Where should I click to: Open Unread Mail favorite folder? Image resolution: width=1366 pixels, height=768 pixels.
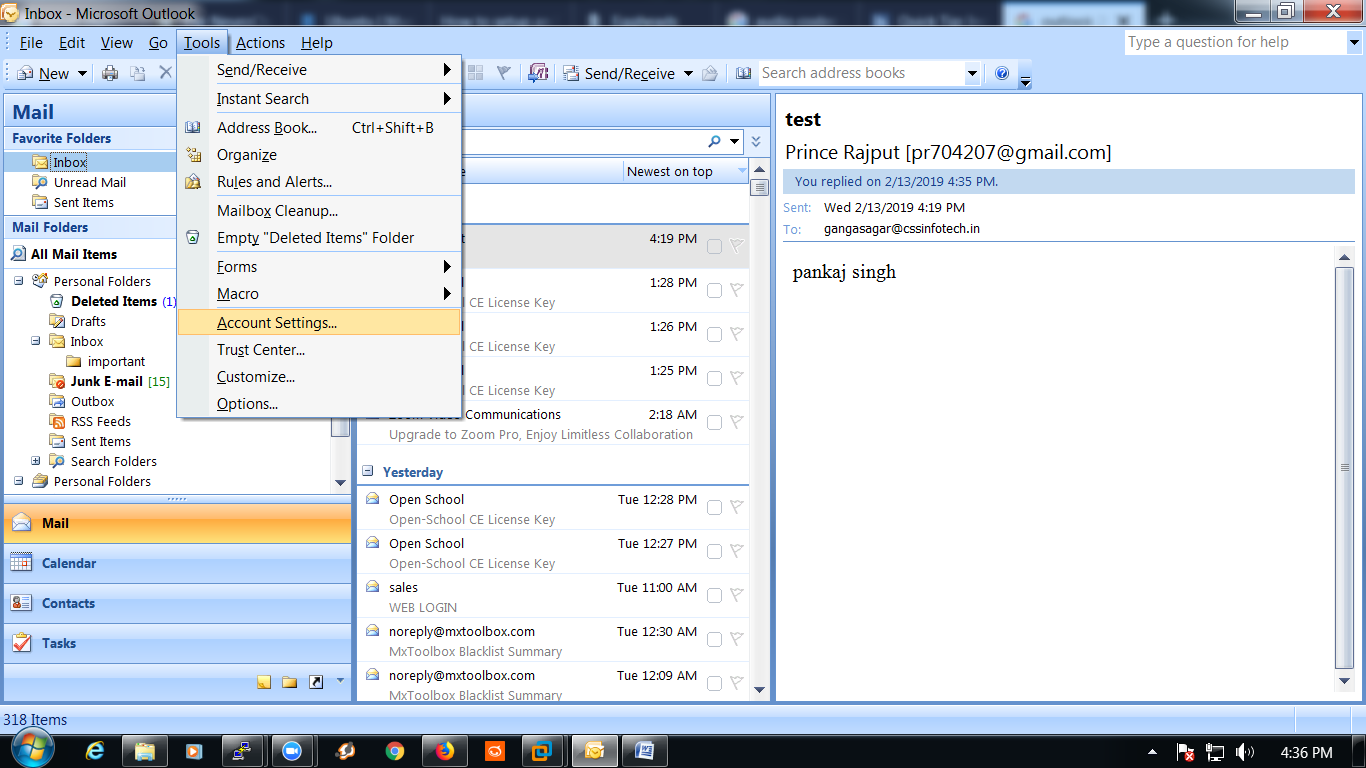pos(90,182)
